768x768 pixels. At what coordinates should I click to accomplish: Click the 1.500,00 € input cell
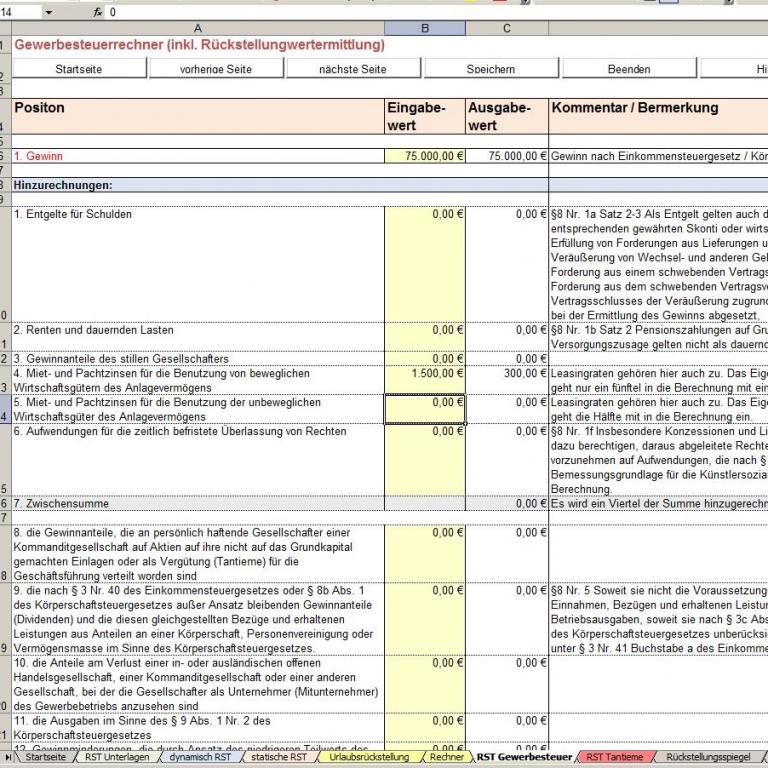424,373
